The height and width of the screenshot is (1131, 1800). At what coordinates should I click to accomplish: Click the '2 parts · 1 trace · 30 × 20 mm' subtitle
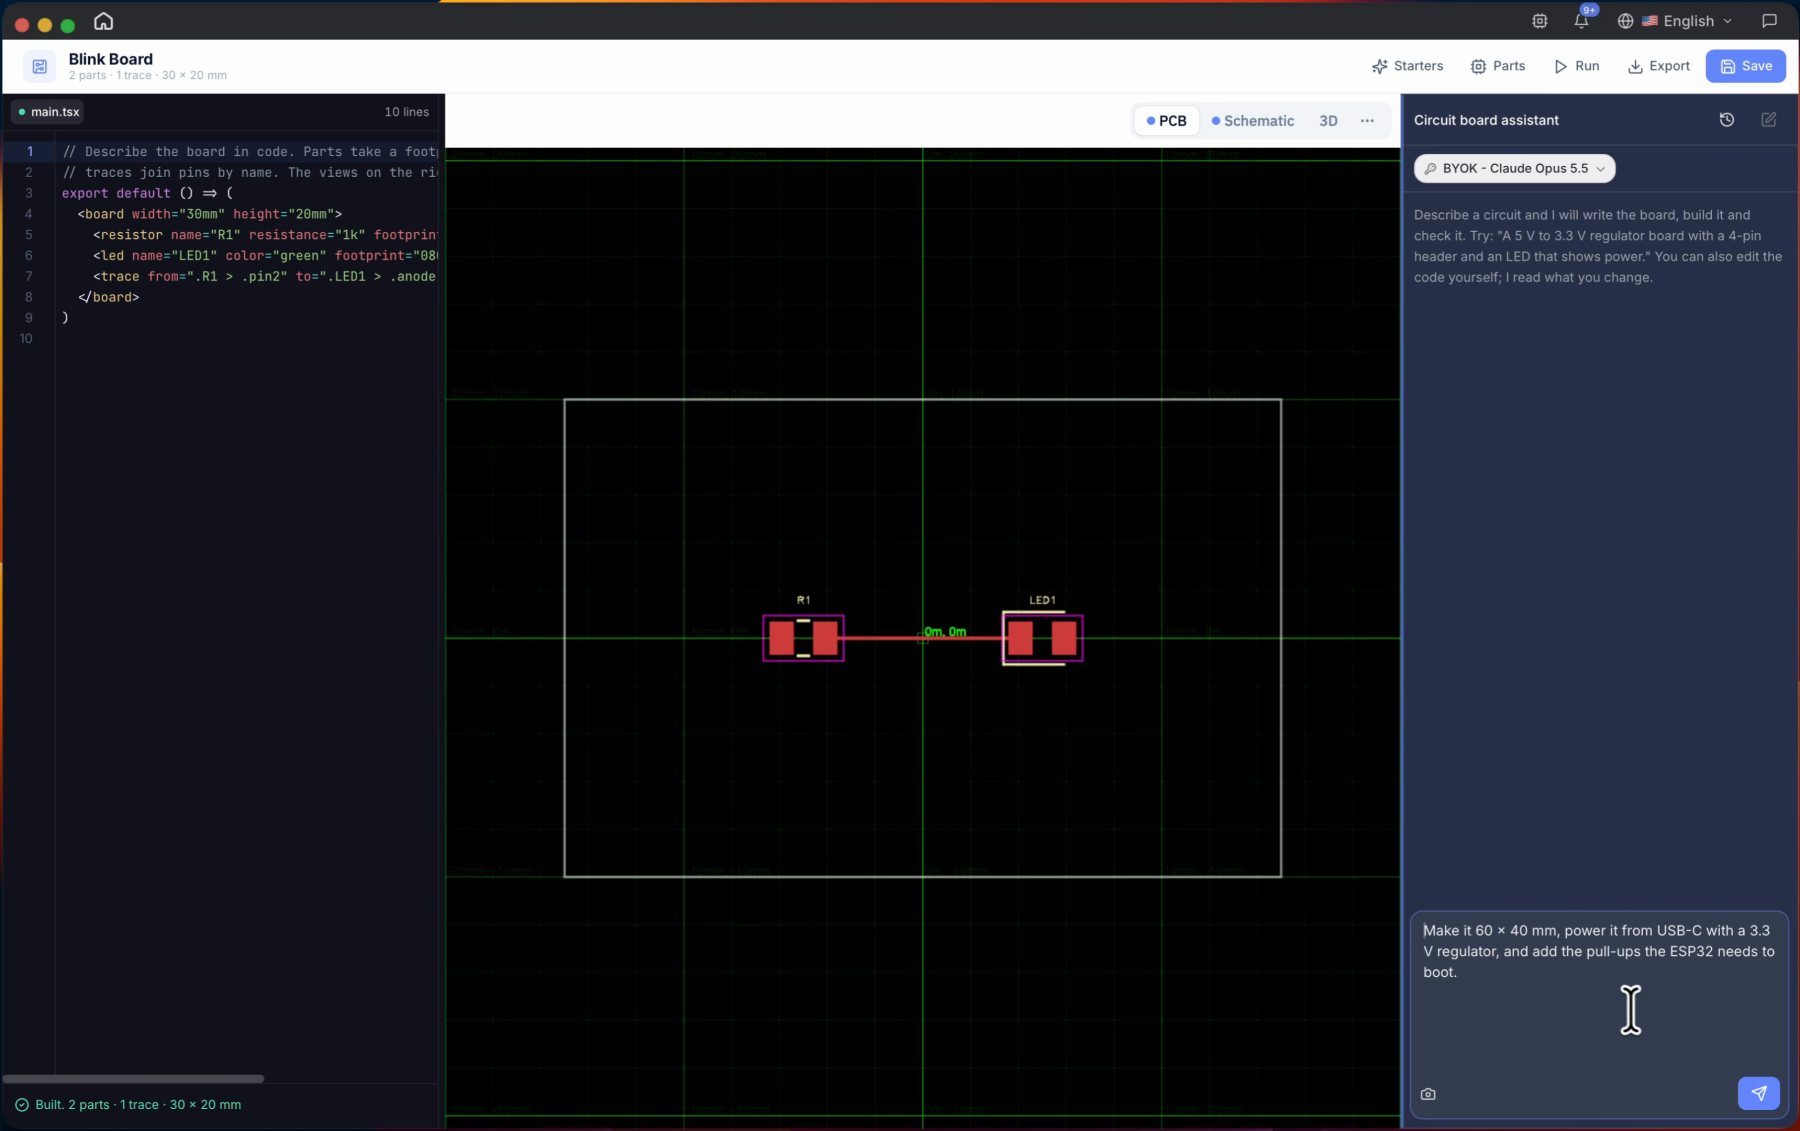click(x=148, y=76)
